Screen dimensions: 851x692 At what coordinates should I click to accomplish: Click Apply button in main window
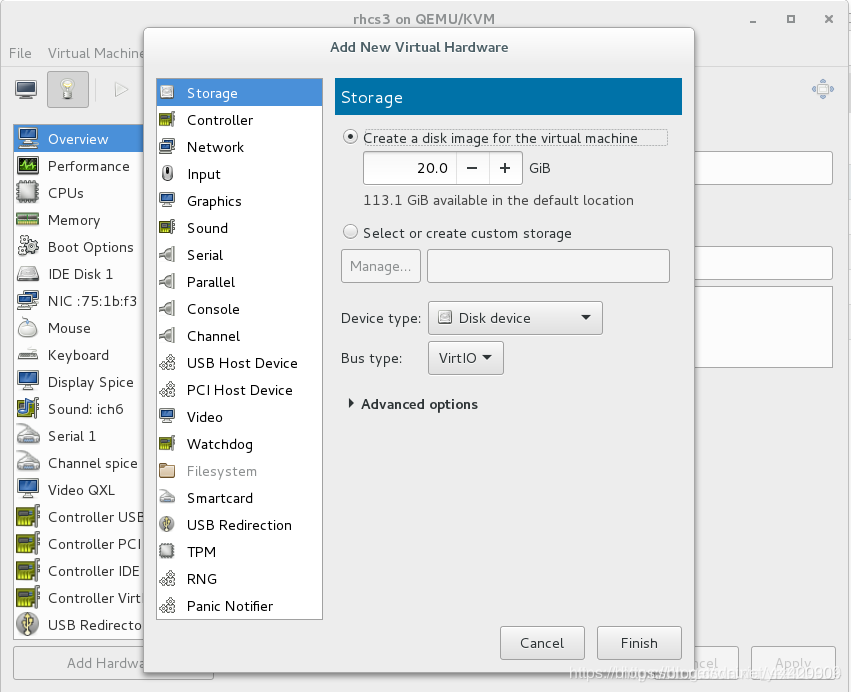793,663
